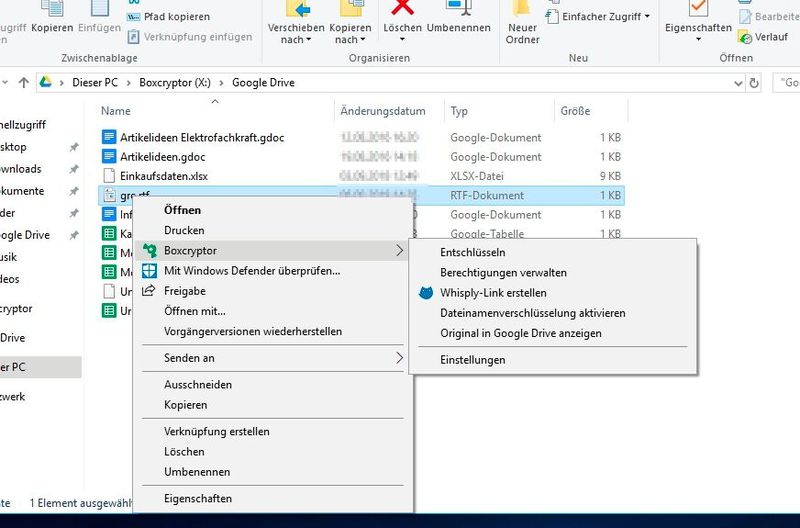
Task: Click the Google Drive icon in address bar
Action: pyautogui.click(x=46, y=82)
